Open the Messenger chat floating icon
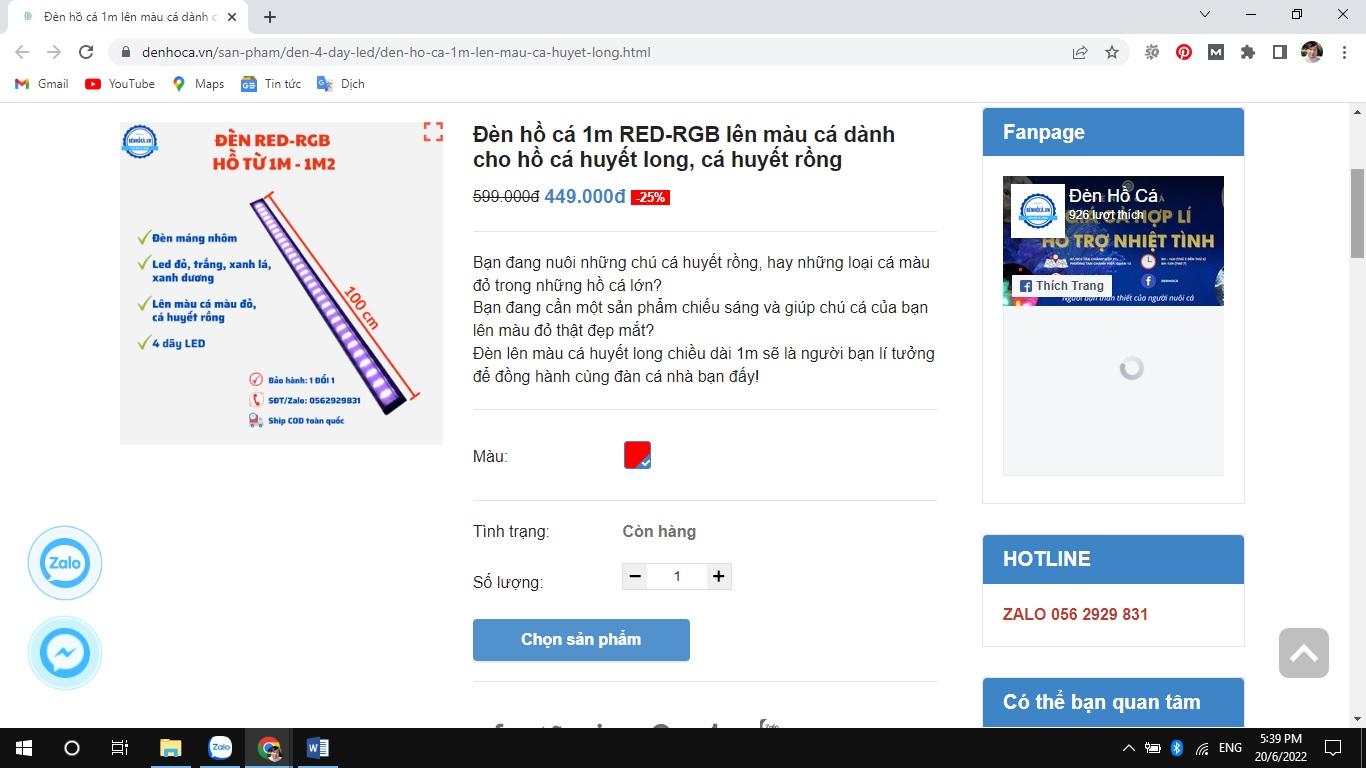The height and width of the screenshot is (768, 1366). pos(65,653)
